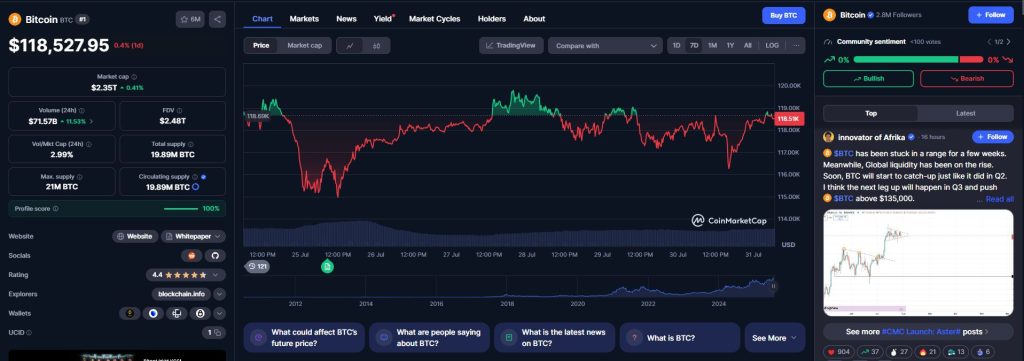
Task: Set chart range to 1M
Action: point(712,46)
